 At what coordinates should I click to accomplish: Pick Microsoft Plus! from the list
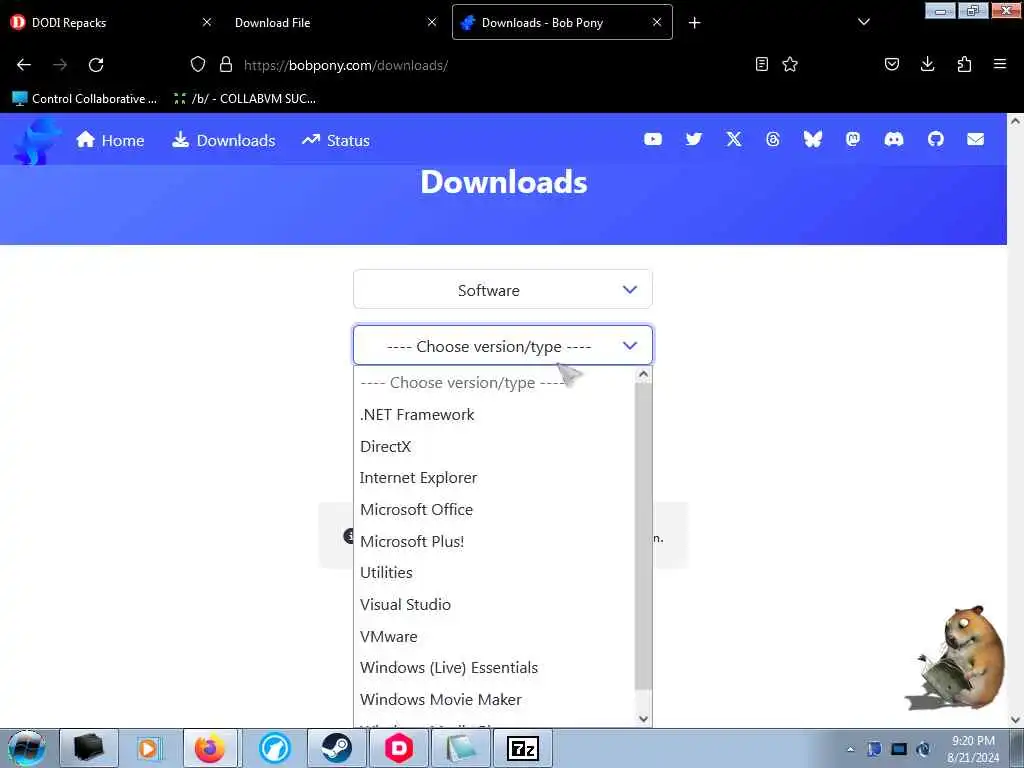(494, 541)
